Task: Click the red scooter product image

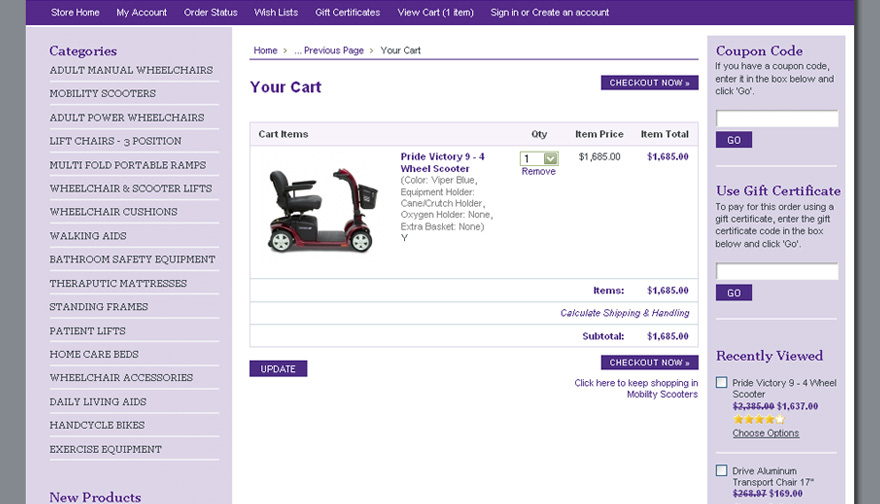Action: point(322,210)
